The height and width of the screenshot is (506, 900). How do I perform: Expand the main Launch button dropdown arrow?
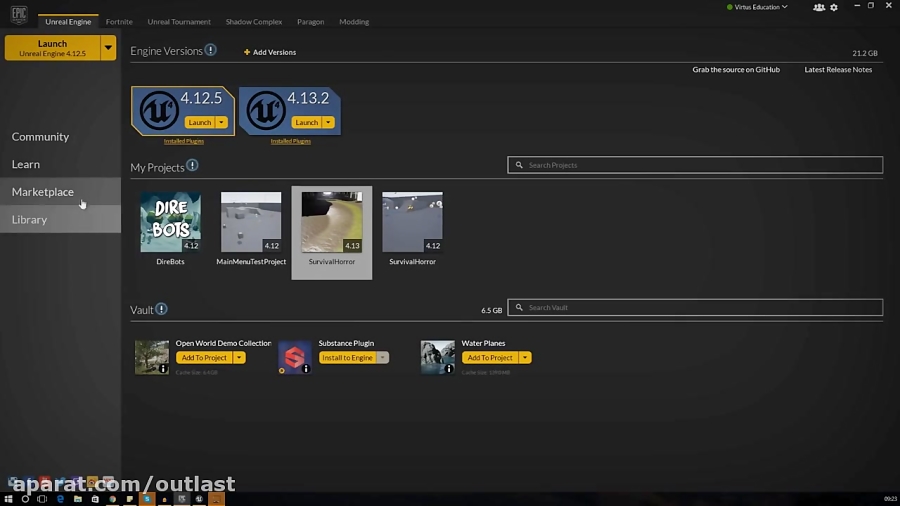108,48
